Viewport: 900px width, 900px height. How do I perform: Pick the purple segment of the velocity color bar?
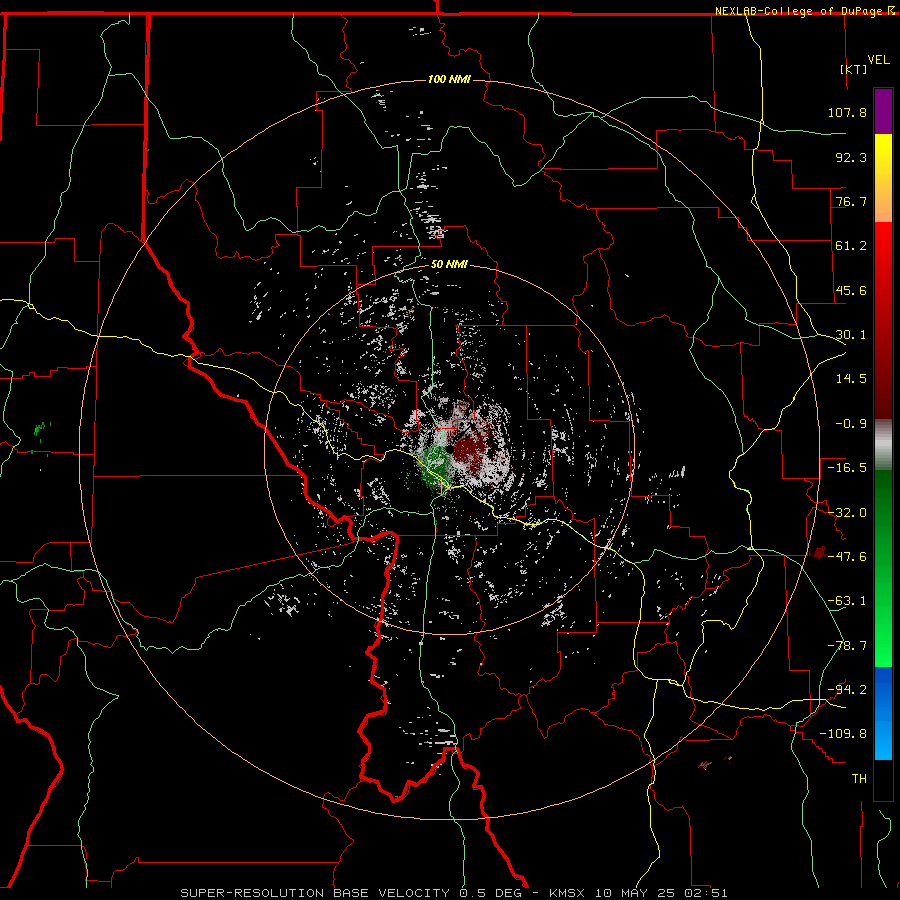coord(883,111)
